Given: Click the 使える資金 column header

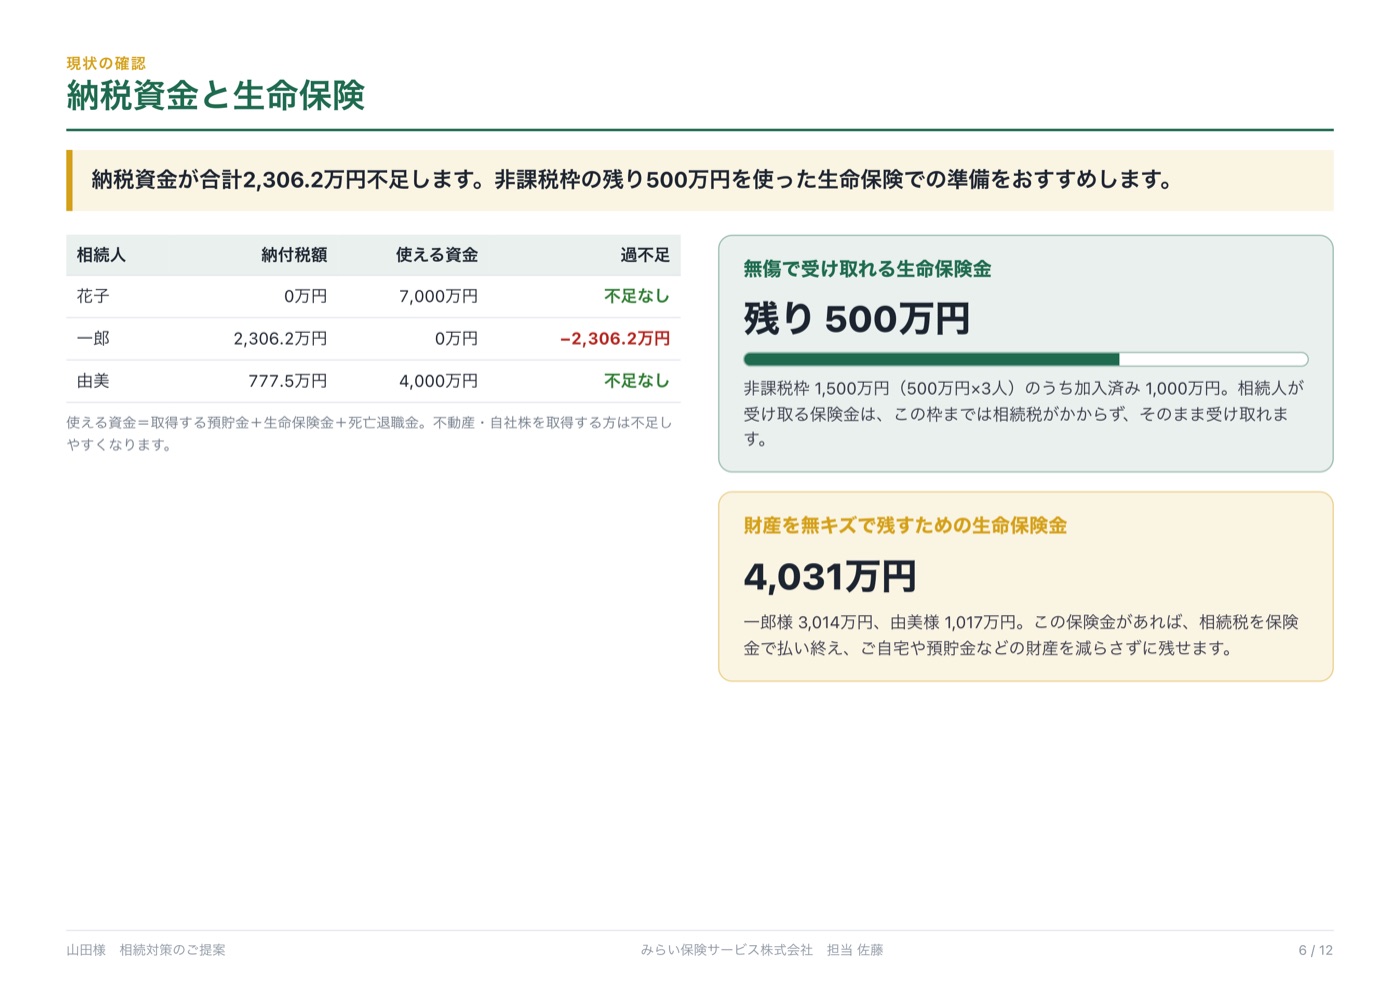Looking at the screenshot, I should point(437,255).
